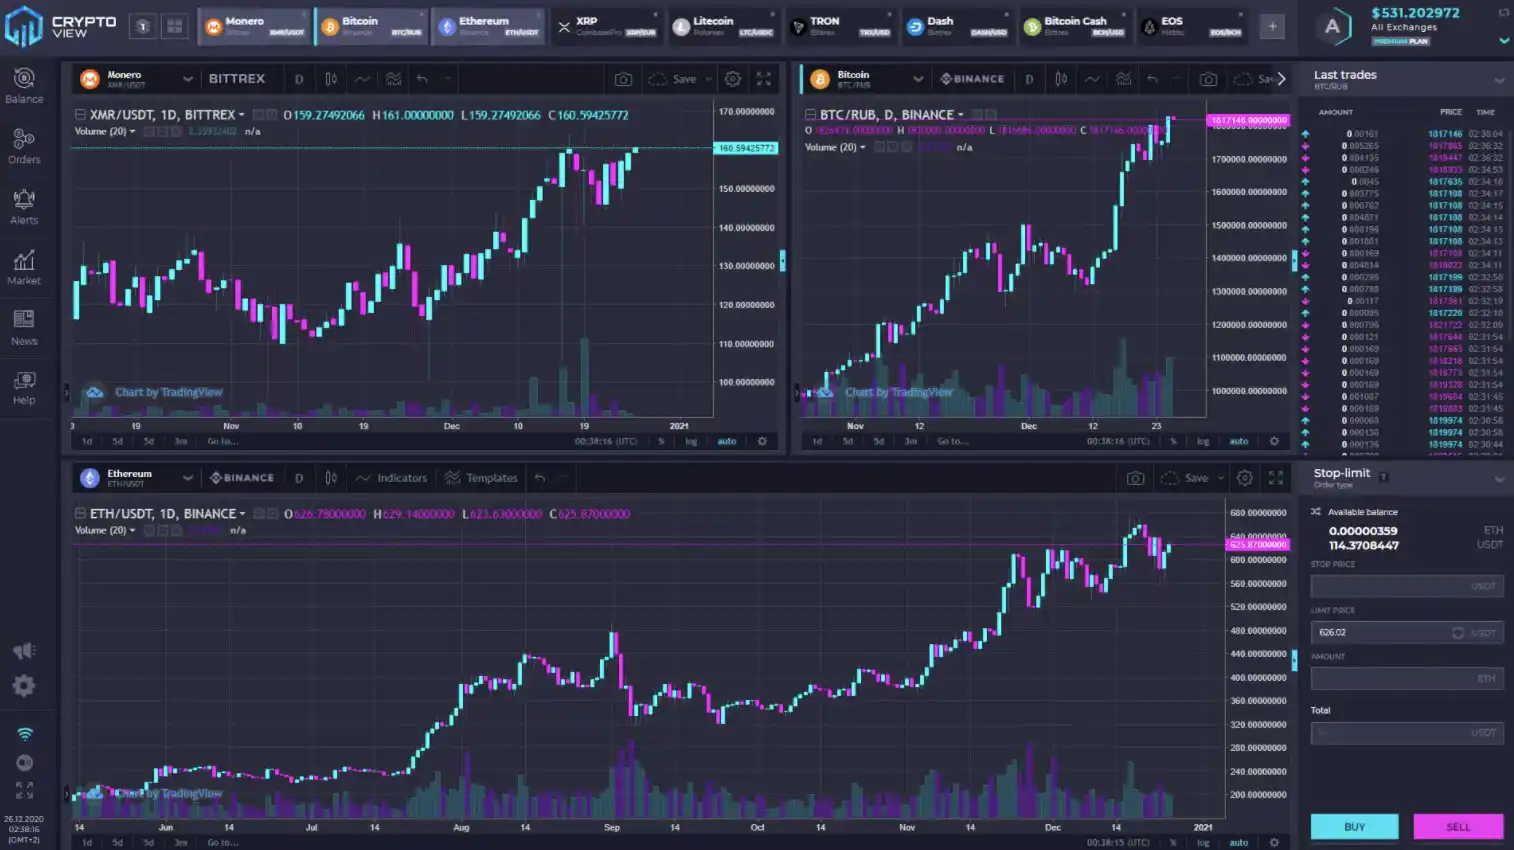
Task: Open bottom axis settings gear of Ethereum chart
Action: pyautogui.click(x=1274, y=842)
